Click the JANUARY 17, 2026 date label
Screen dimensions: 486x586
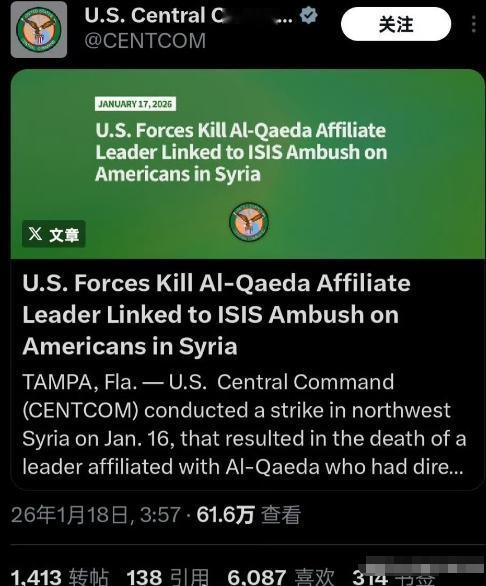pos(135,104)
